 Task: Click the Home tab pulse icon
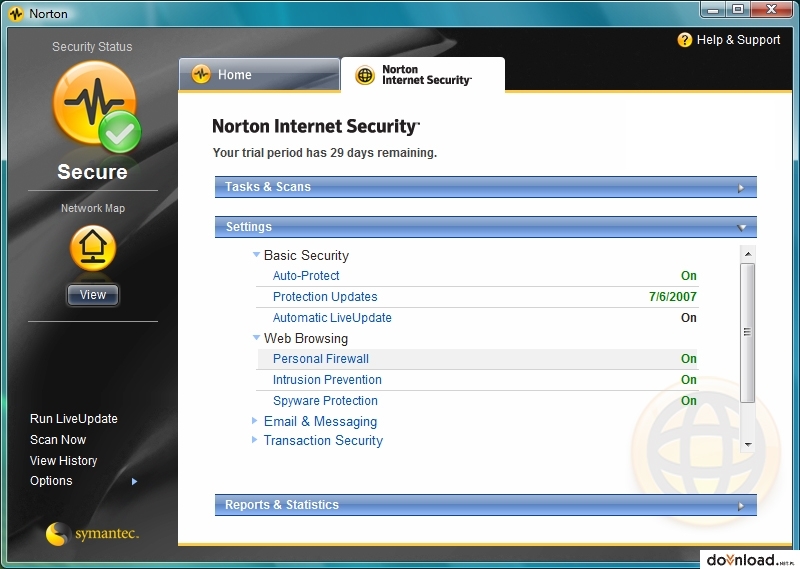coord(201,75)
